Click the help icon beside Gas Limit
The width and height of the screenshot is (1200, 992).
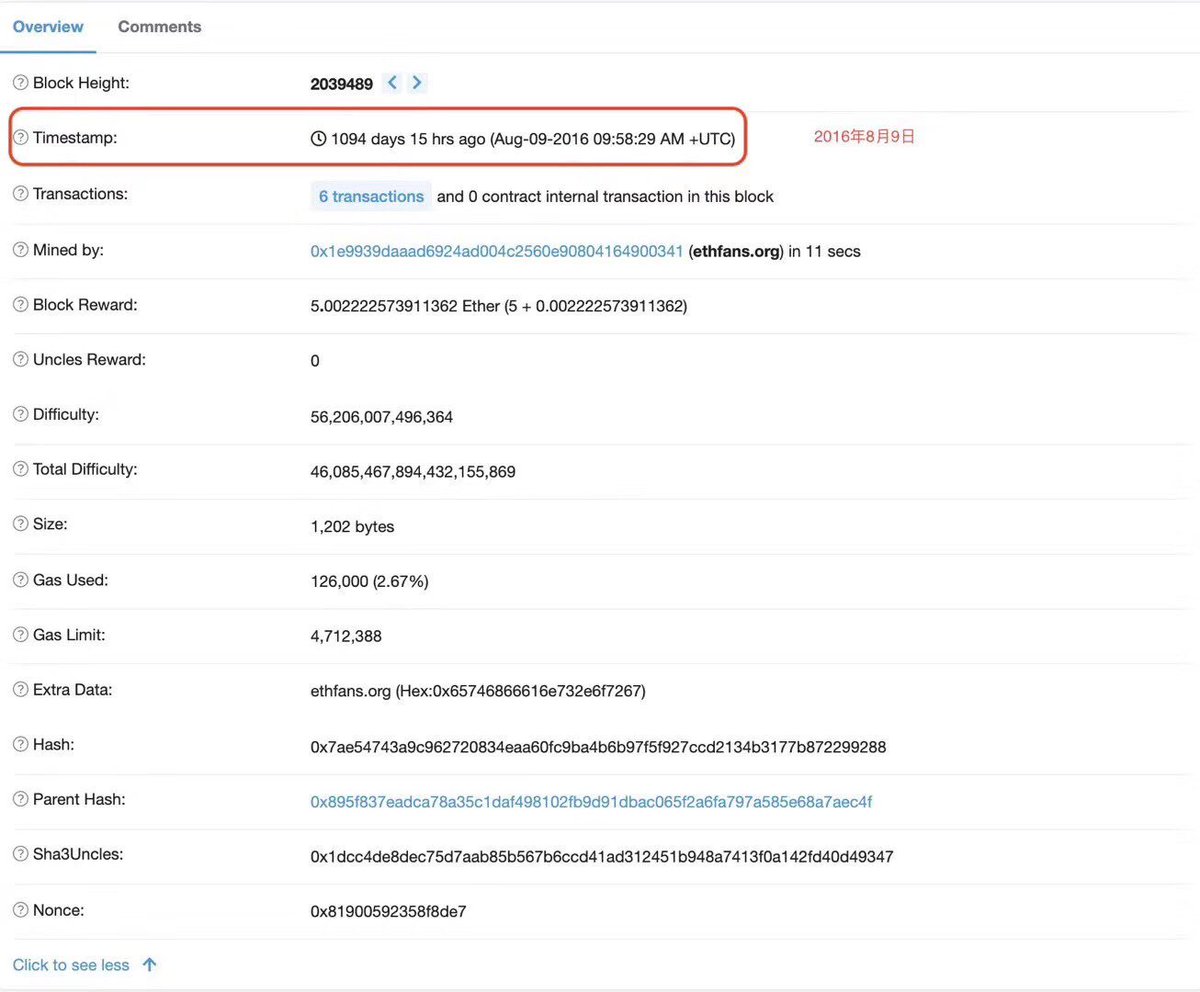coord(20,634)
